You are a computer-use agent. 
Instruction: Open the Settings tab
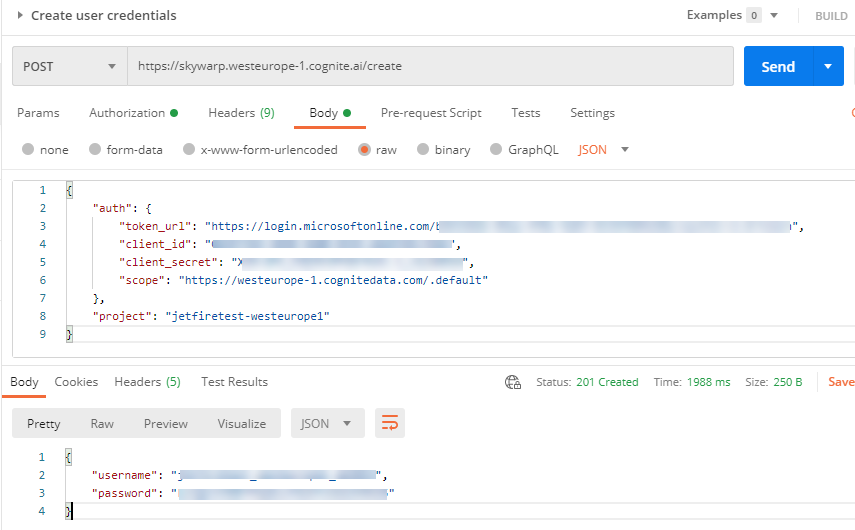[592, 113]
